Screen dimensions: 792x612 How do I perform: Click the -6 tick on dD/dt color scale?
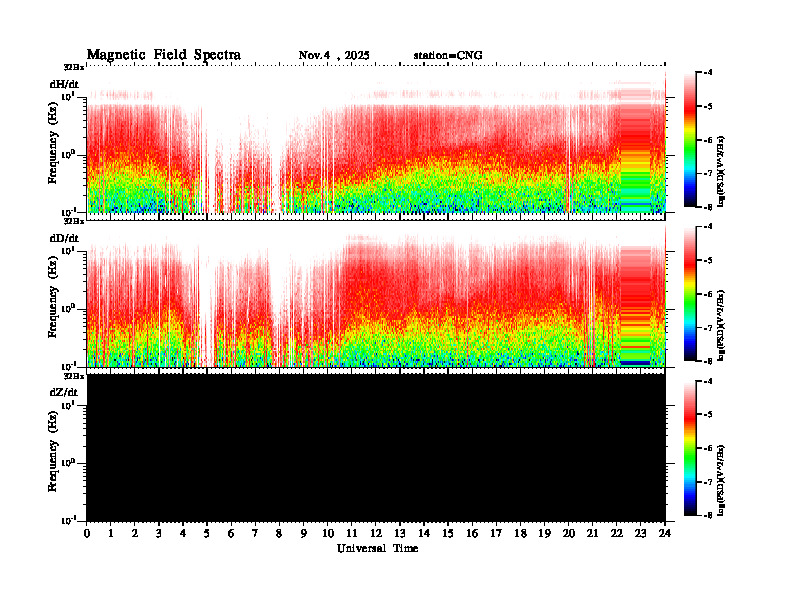(709, 294)
